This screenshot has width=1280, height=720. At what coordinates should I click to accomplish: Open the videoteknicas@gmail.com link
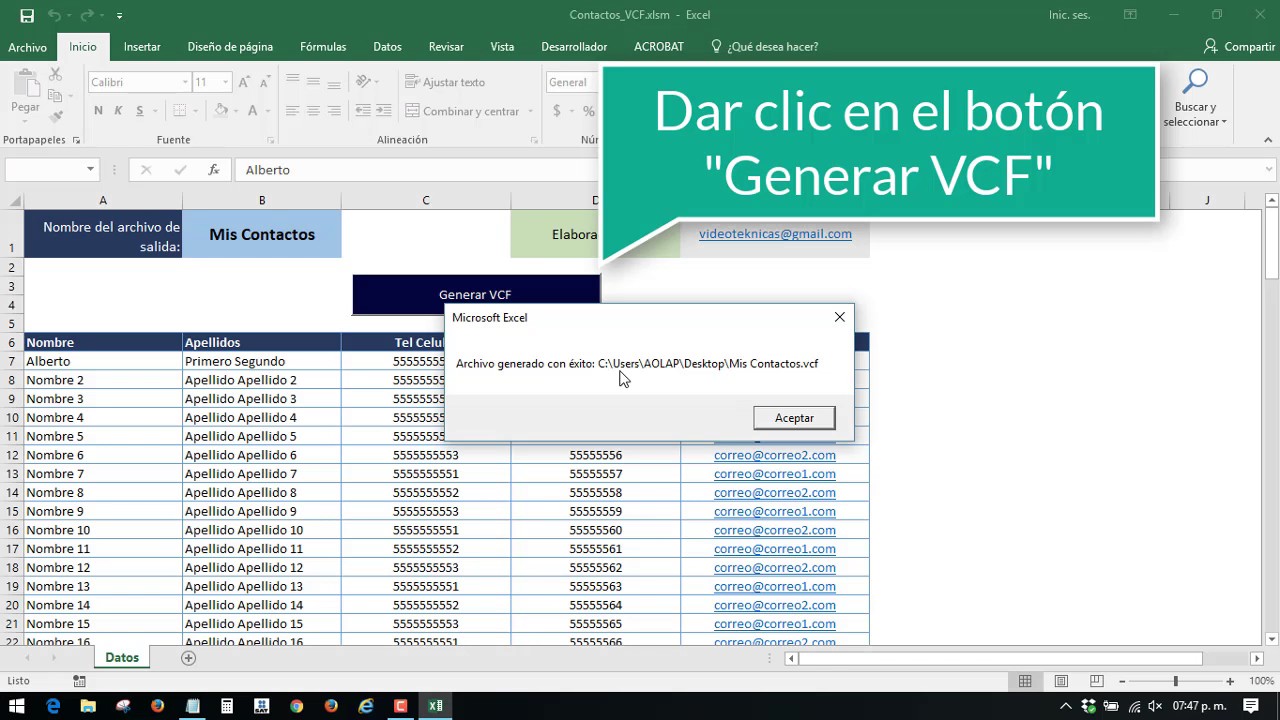point(775,234)
